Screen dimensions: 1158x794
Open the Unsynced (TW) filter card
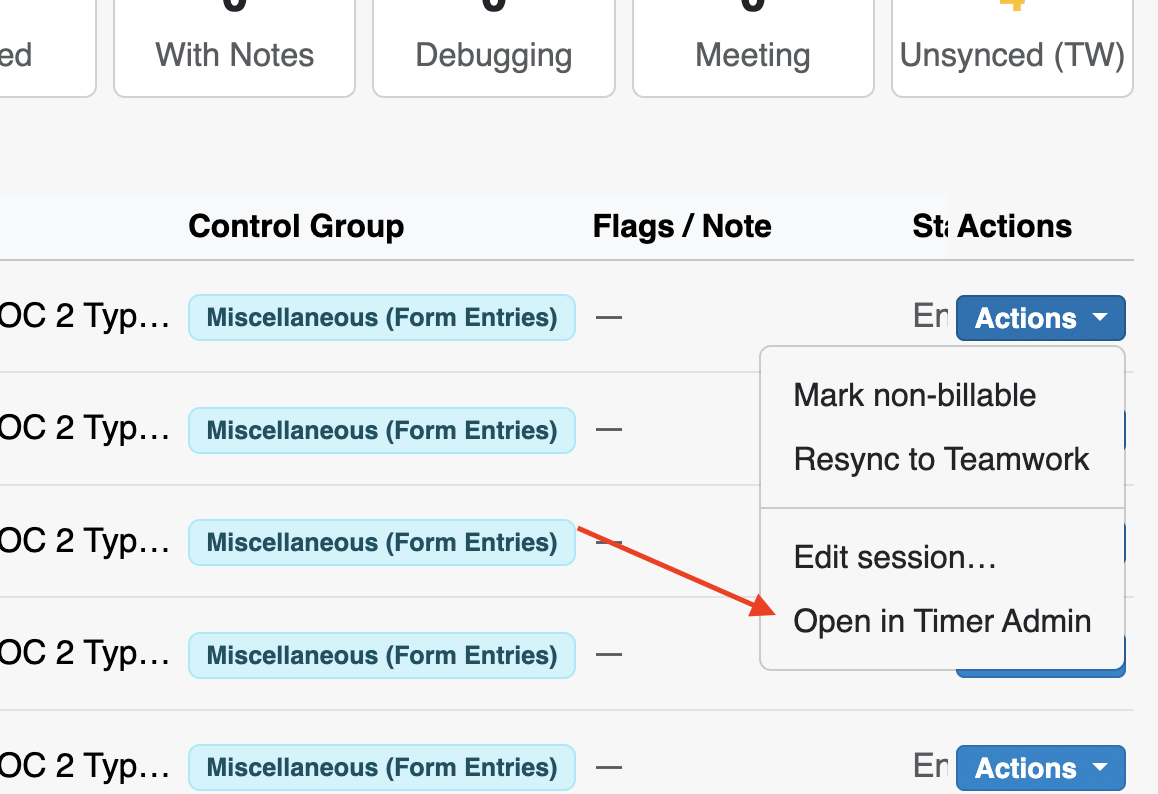(1013, 47)
